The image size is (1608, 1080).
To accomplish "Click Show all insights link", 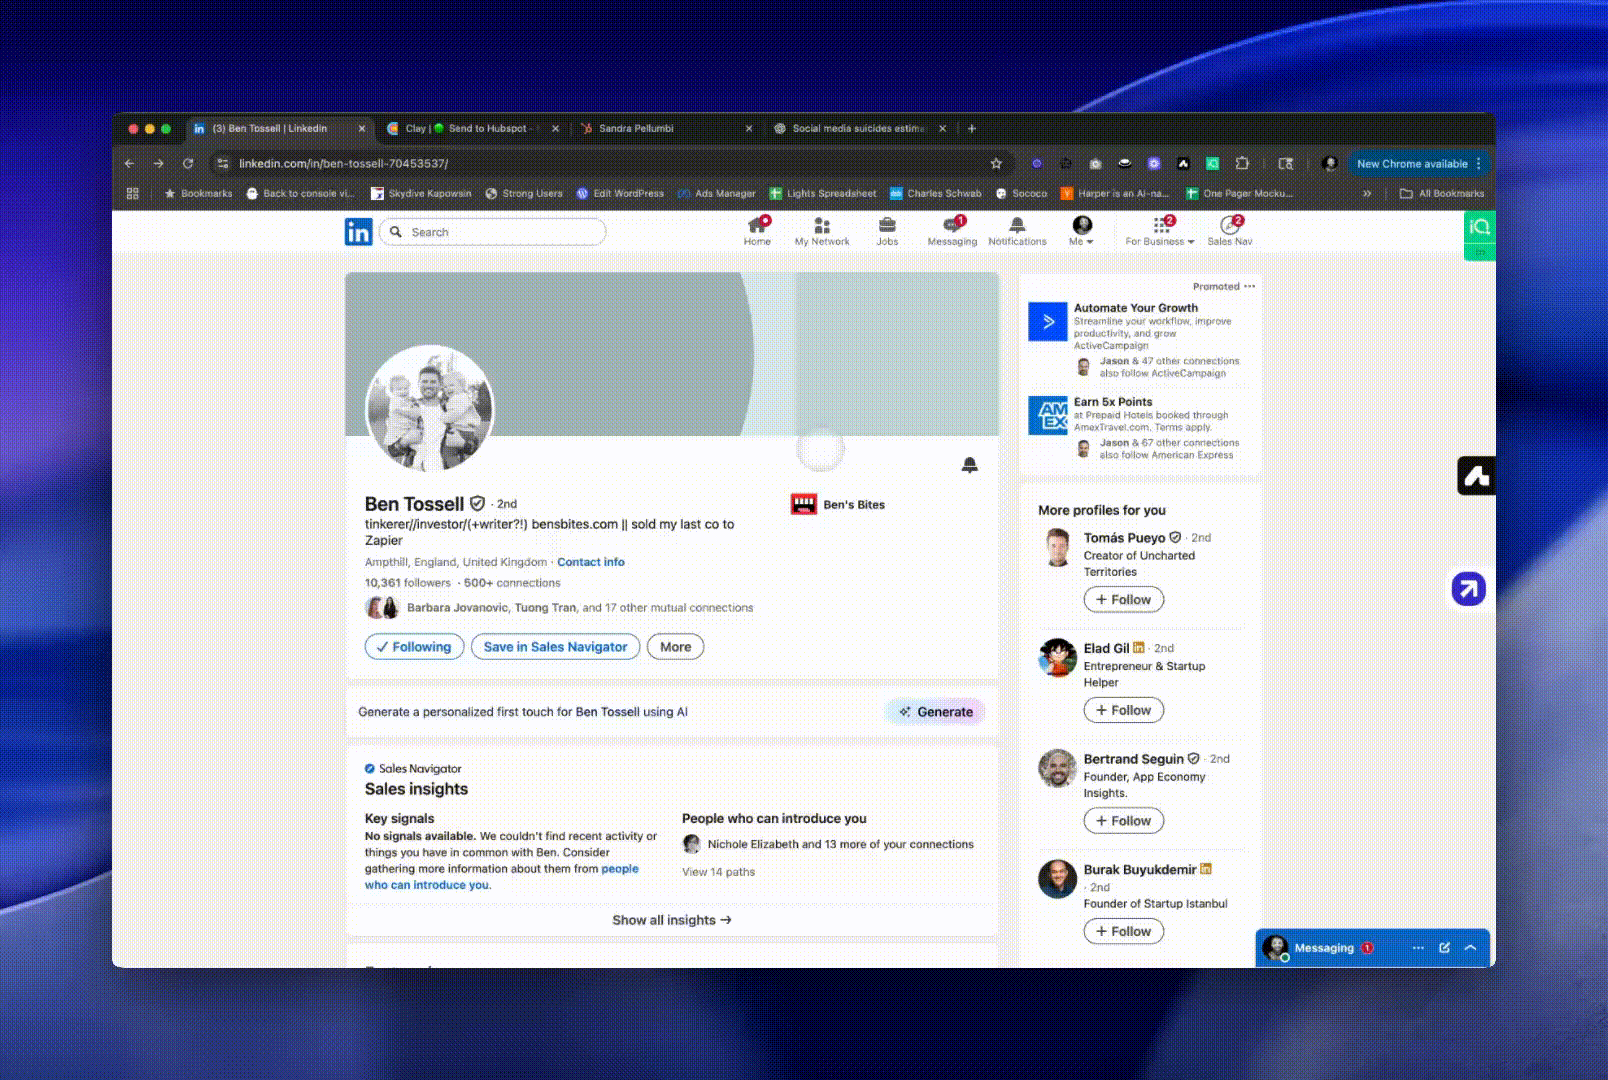I will pyautogui.click(x=672, y=920).
